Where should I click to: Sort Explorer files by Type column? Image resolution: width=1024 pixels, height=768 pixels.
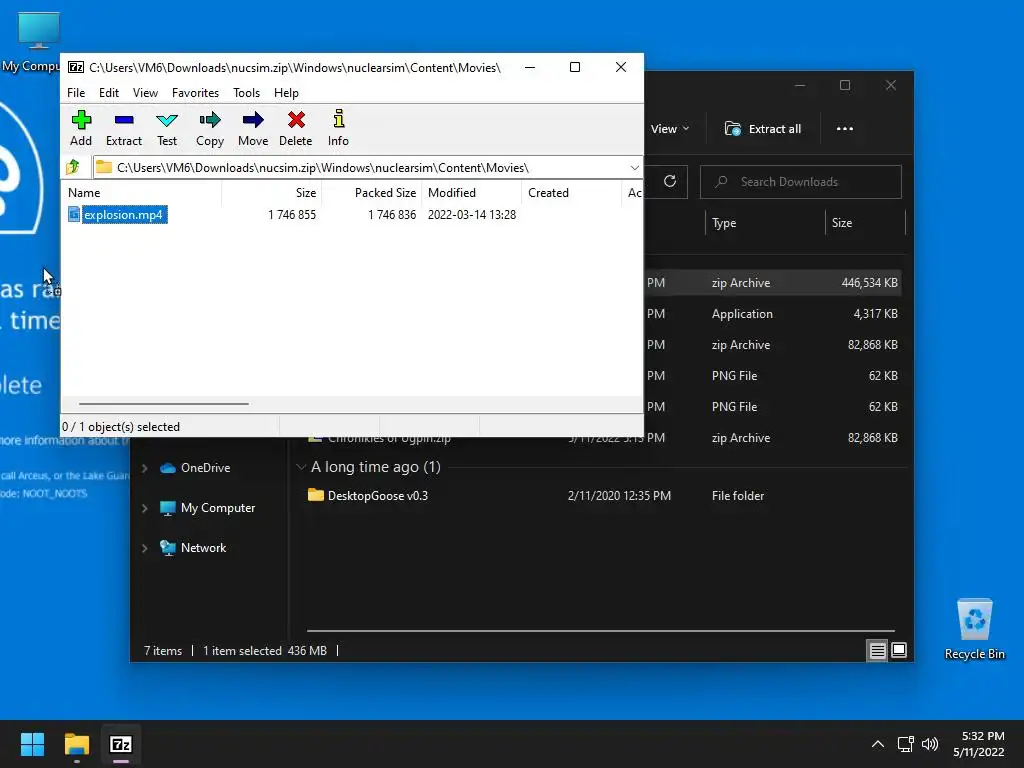765,223
